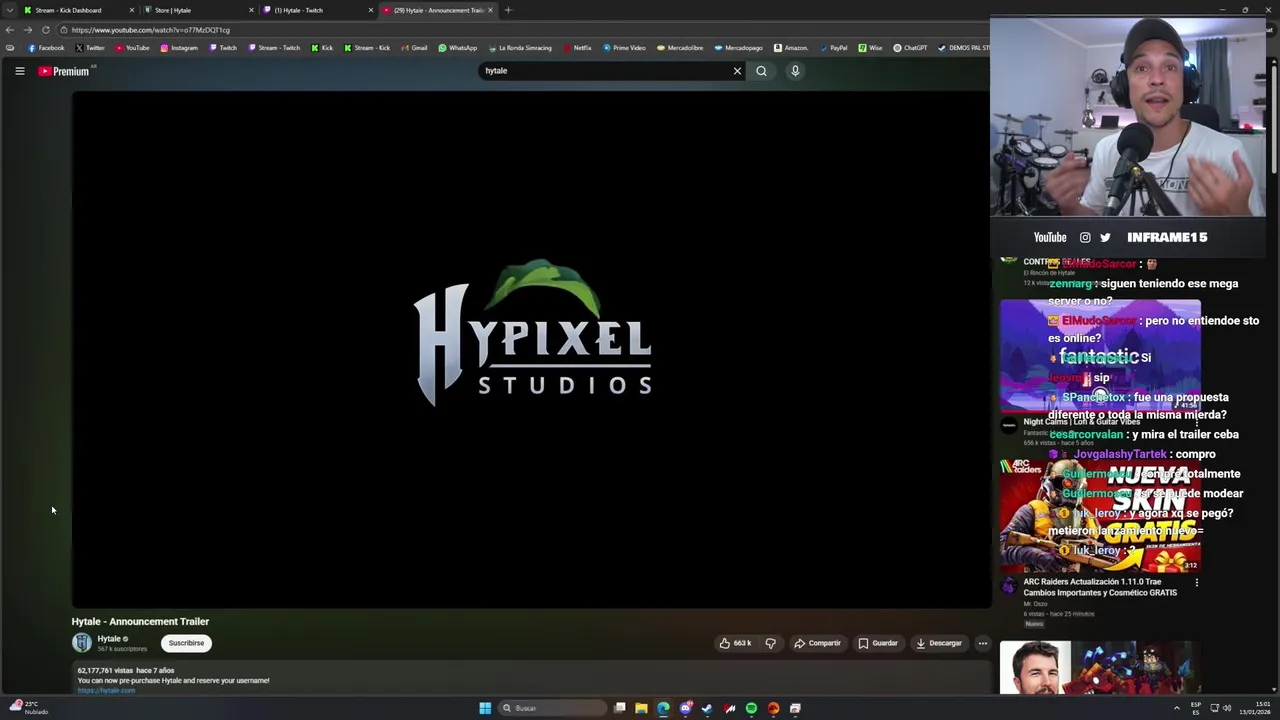Subscribe to Hytale with Suscribirse
The image size is (1280, 720).
186,643
